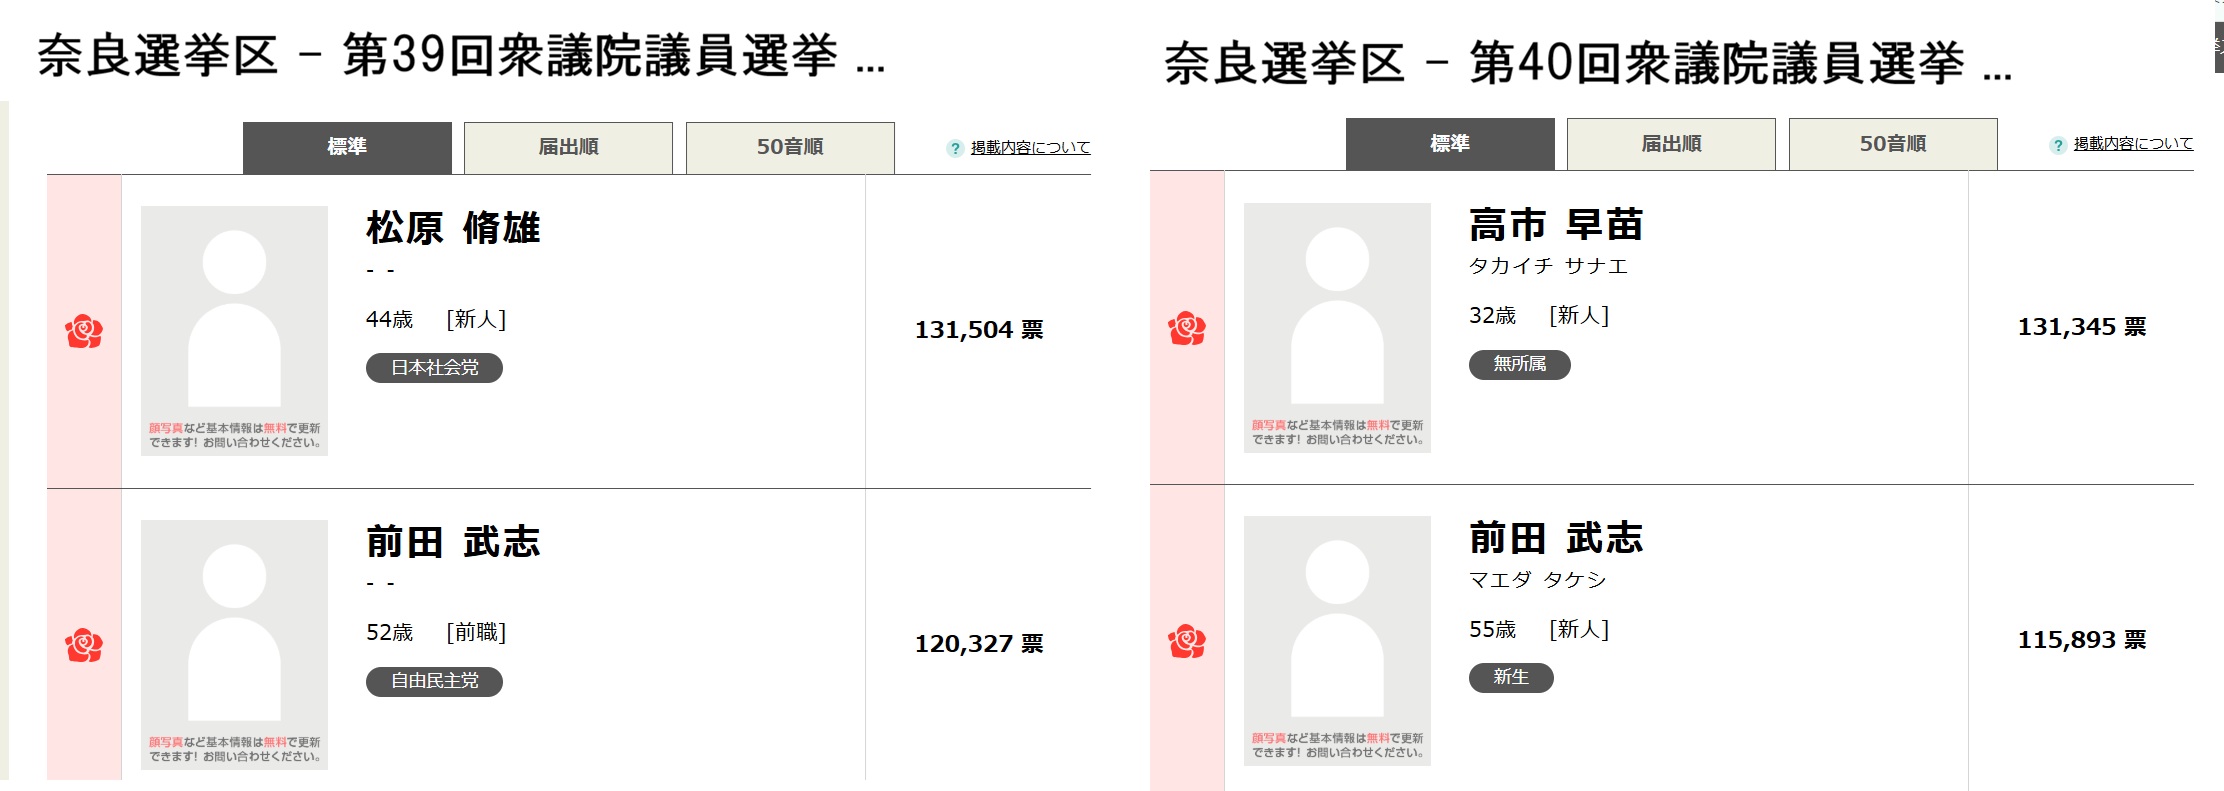Click the question mark help icon in 第39回 panel
Screen dimensions: 2224x791
tap(955, 148)
